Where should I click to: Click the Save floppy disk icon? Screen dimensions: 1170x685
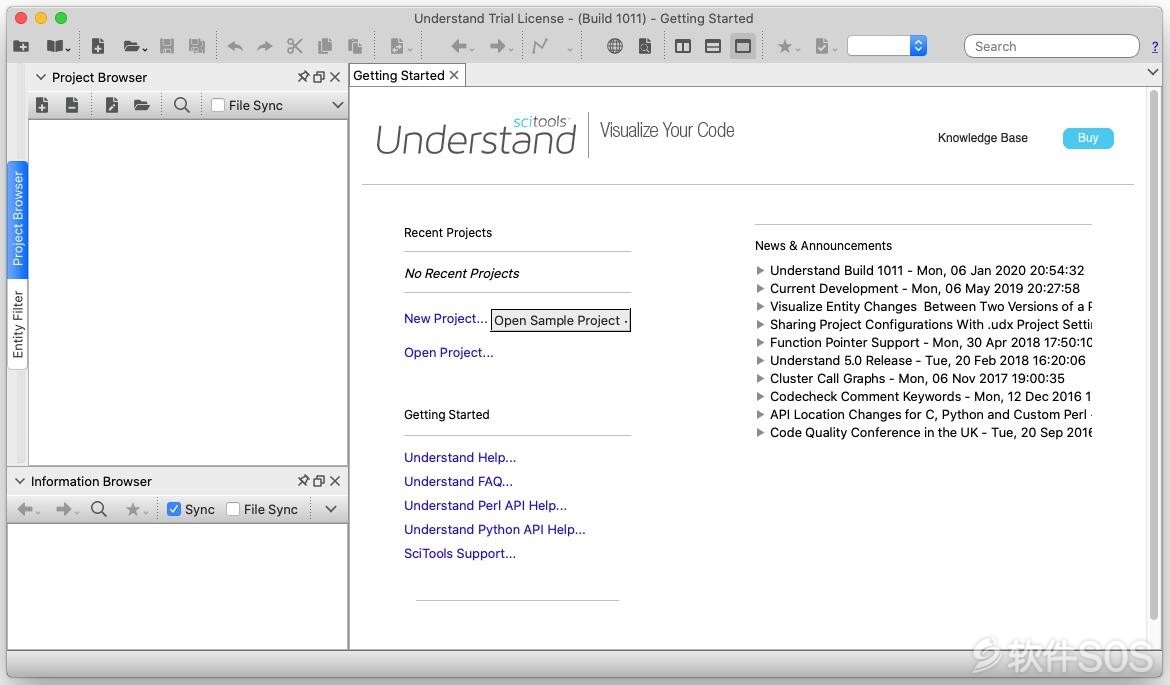(167, 46)
